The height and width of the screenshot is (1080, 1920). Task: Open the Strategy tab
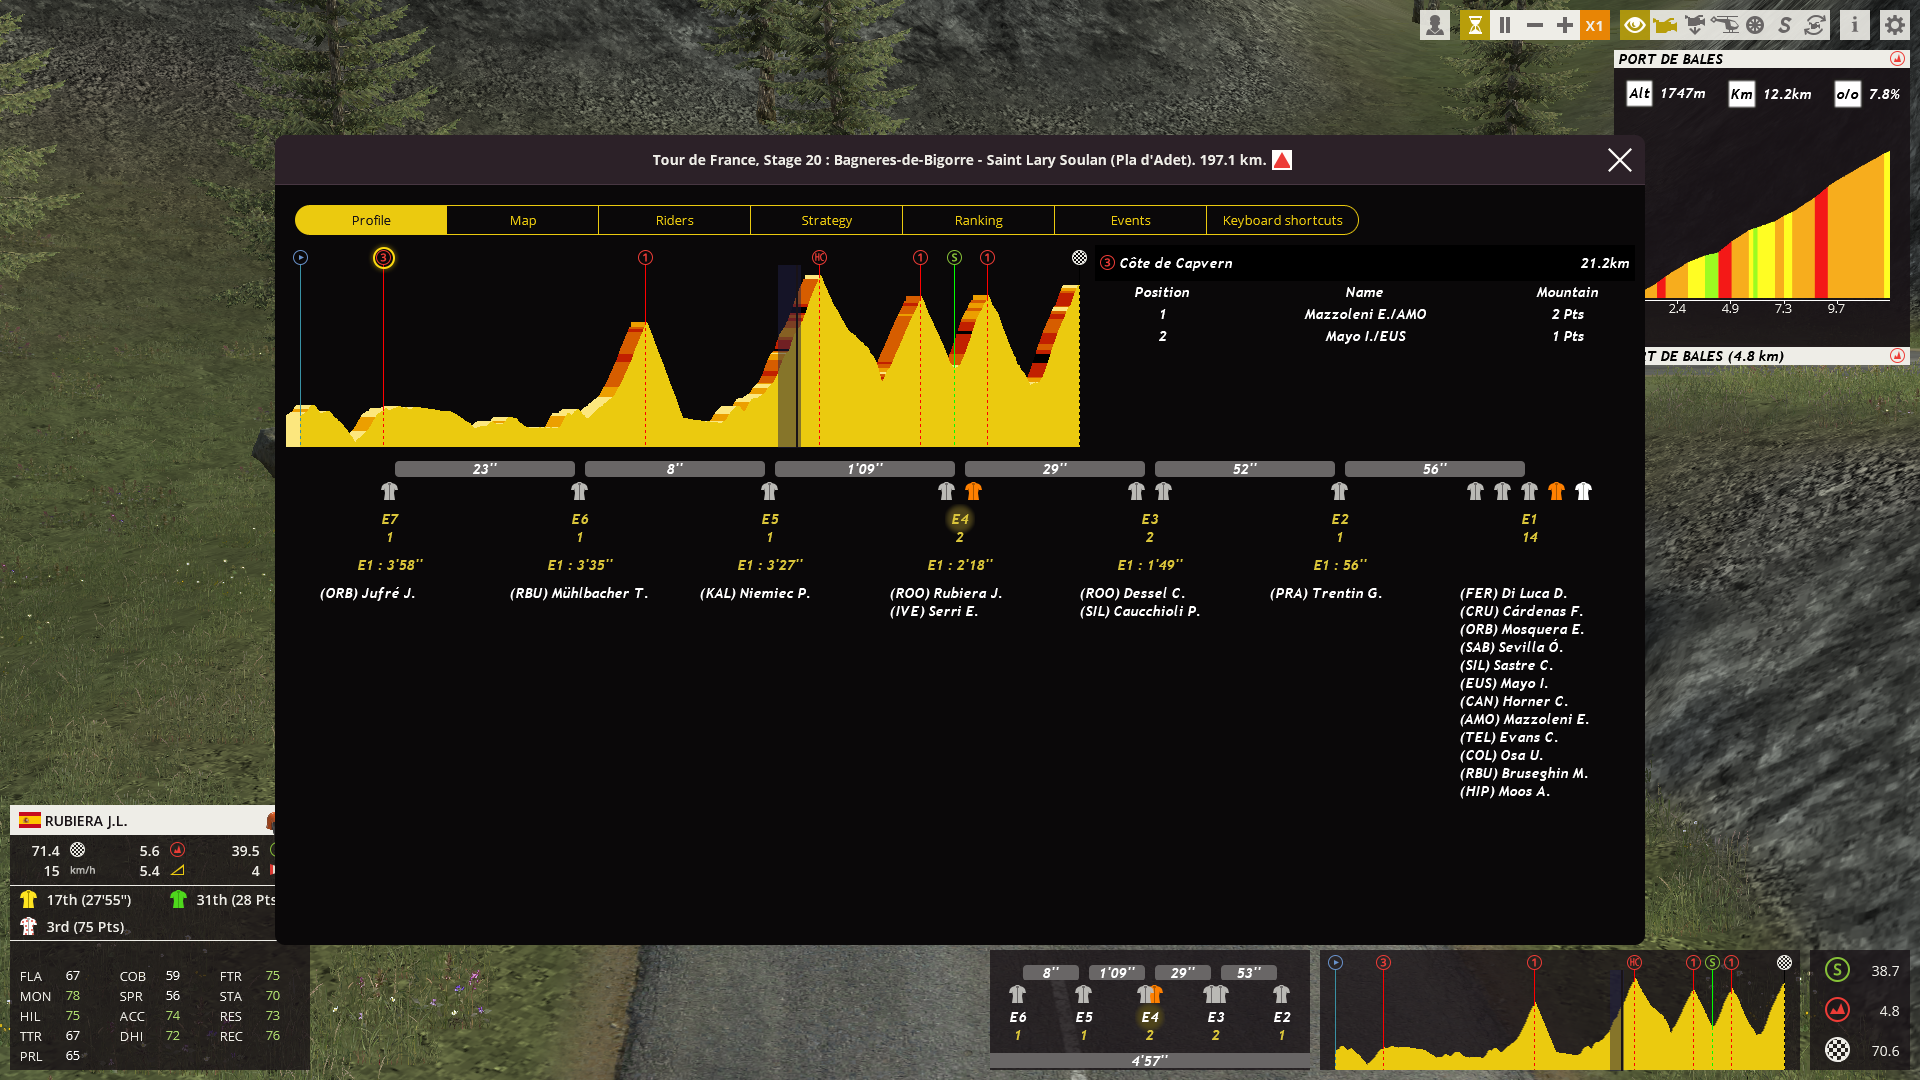pyautogui.click(x=827, y=220)
